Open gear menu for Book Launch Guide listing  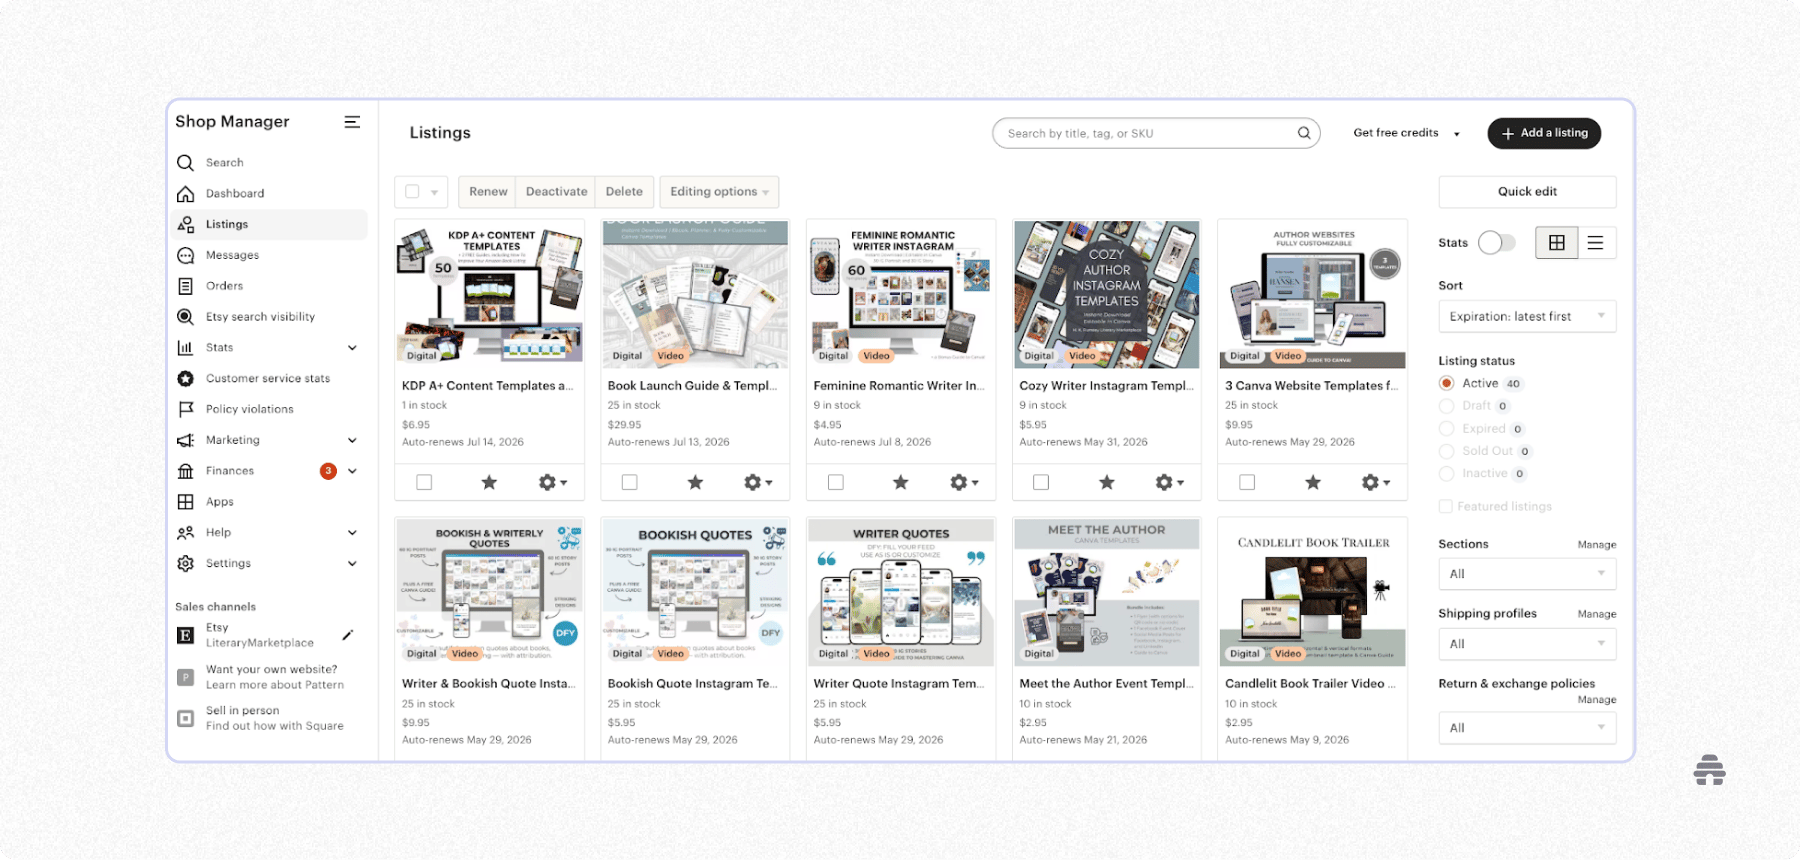(759, 483)
